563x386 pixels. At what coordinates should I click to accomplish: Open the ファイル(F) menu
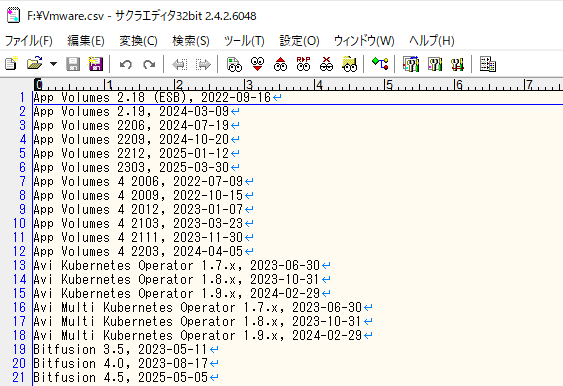click(29, 41)
